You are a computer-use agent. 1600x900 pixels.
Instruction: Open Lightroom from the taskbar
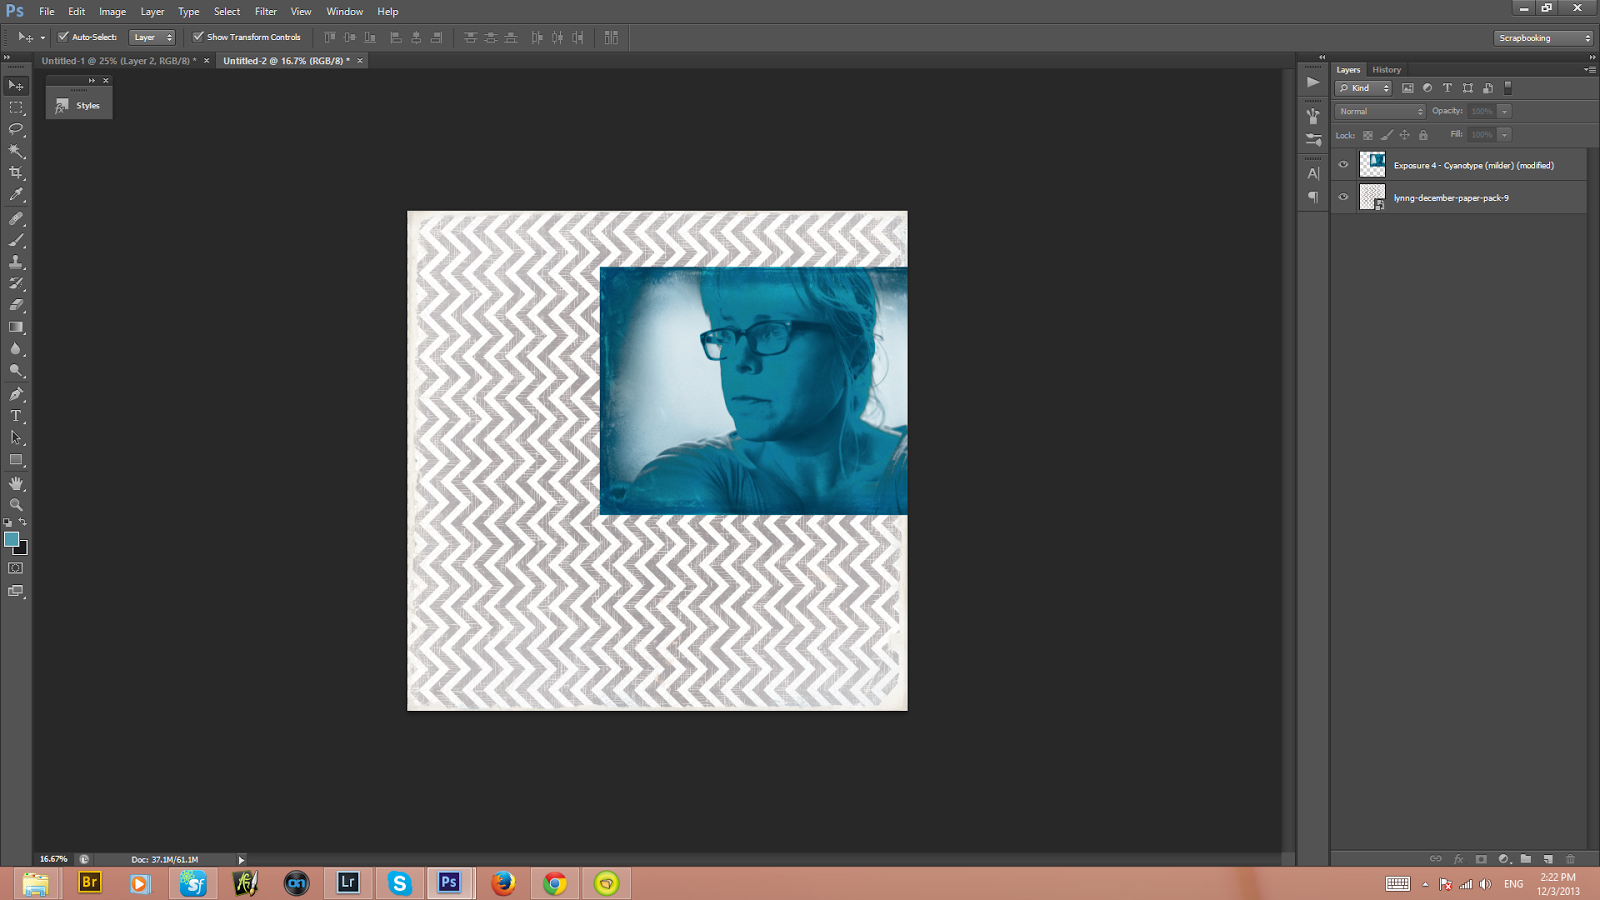click(348, 882)
